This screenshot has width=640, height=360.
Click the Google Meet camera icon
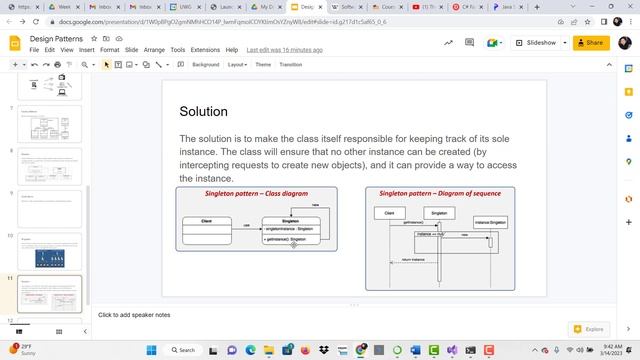pyautogui.click(x=492, y=43)
